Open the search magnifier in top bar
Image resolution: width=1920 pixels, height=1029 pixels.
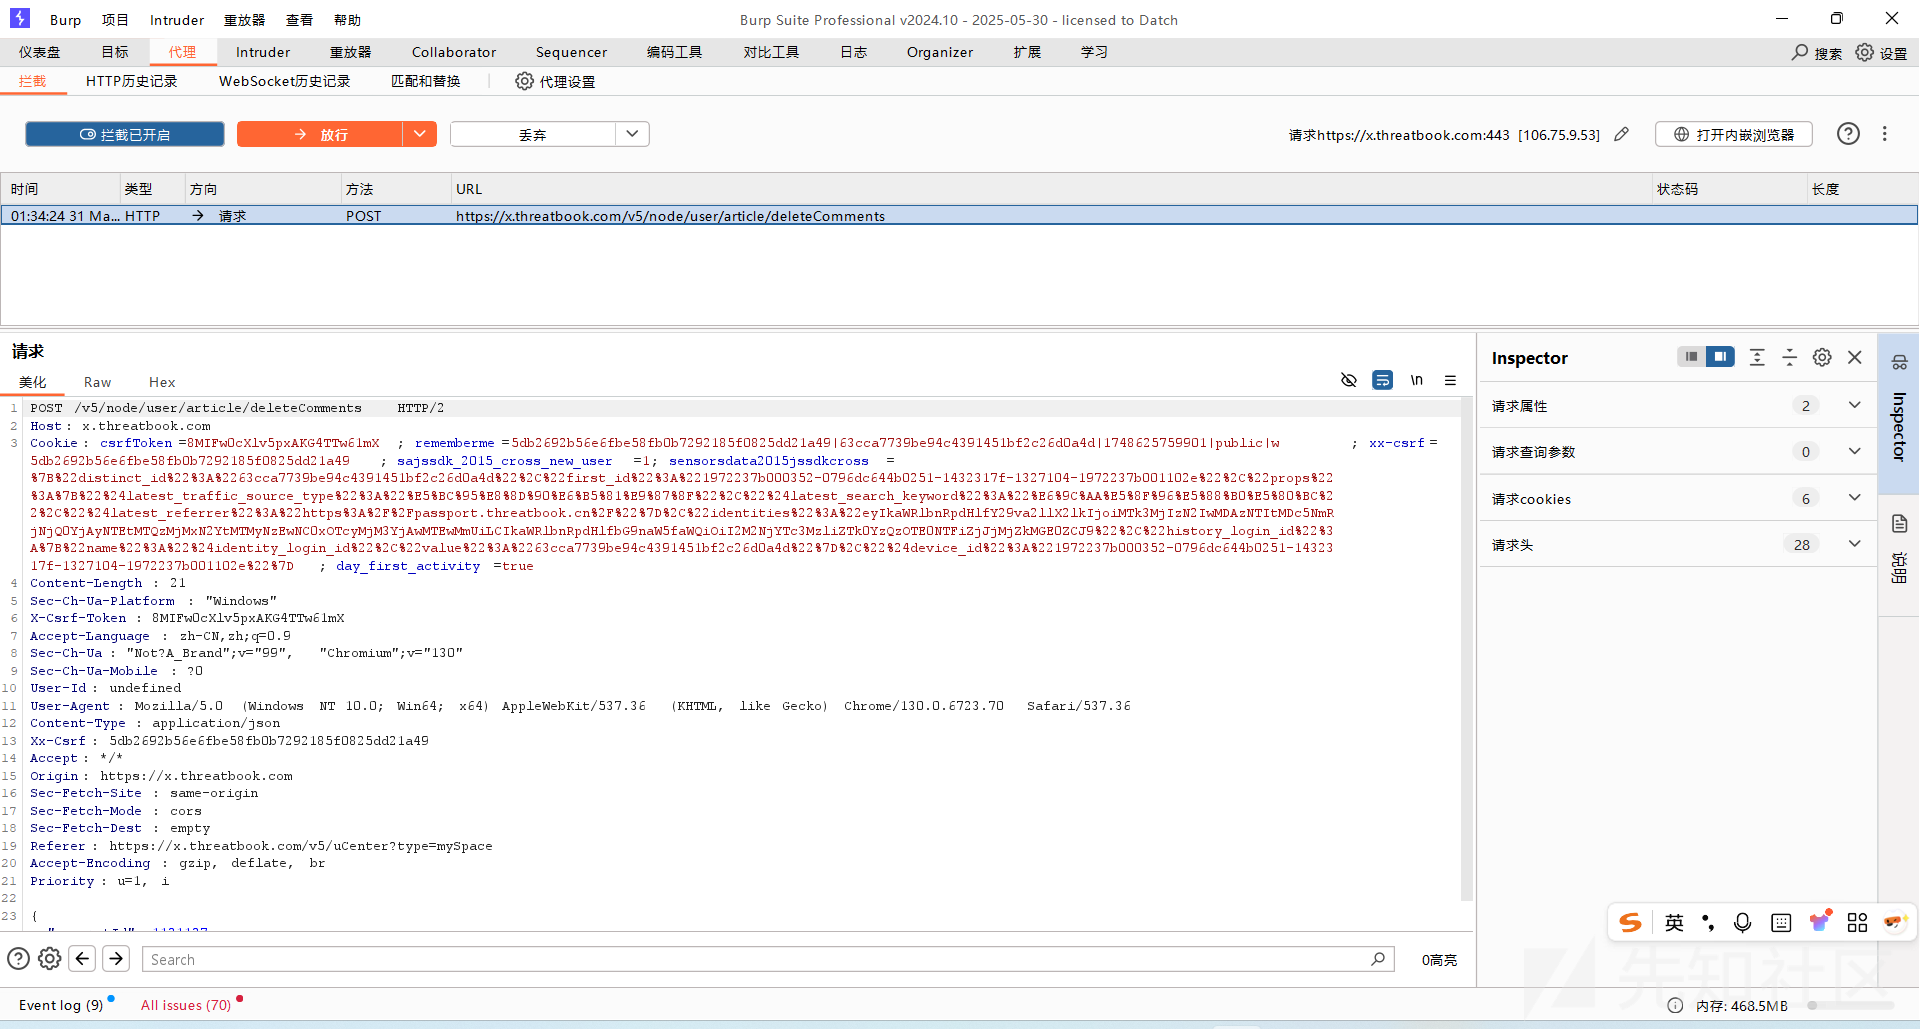point(1800,52)
